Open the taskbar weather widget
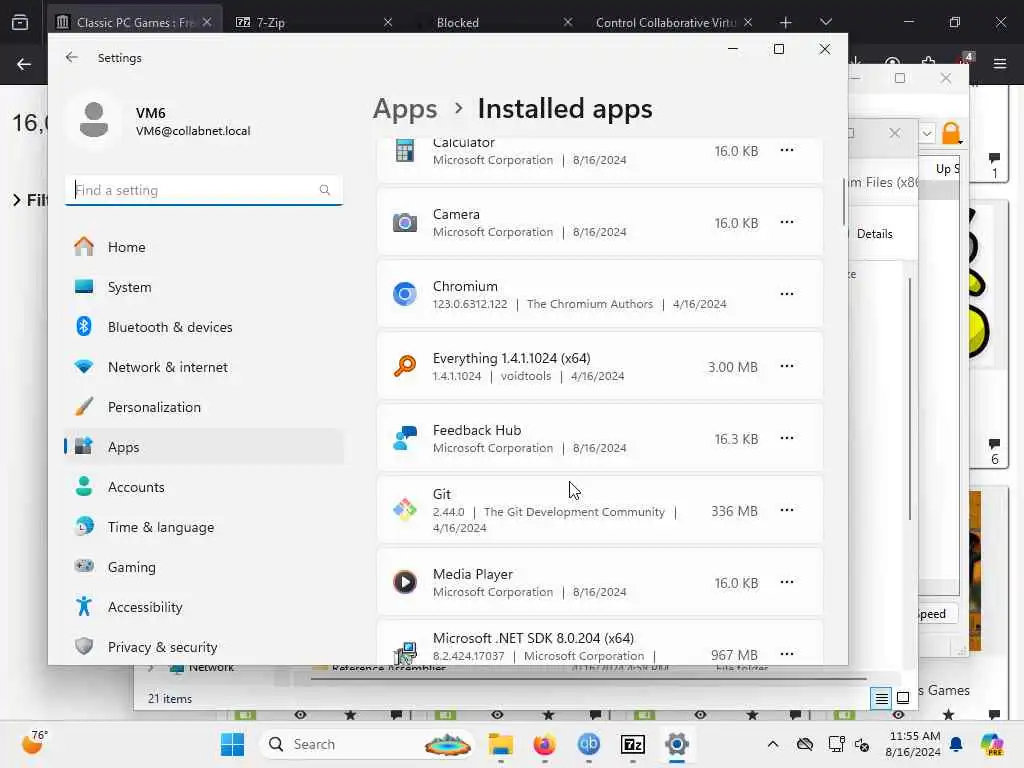This screenshot has width=1024, height=768. [x=34, y=743]
